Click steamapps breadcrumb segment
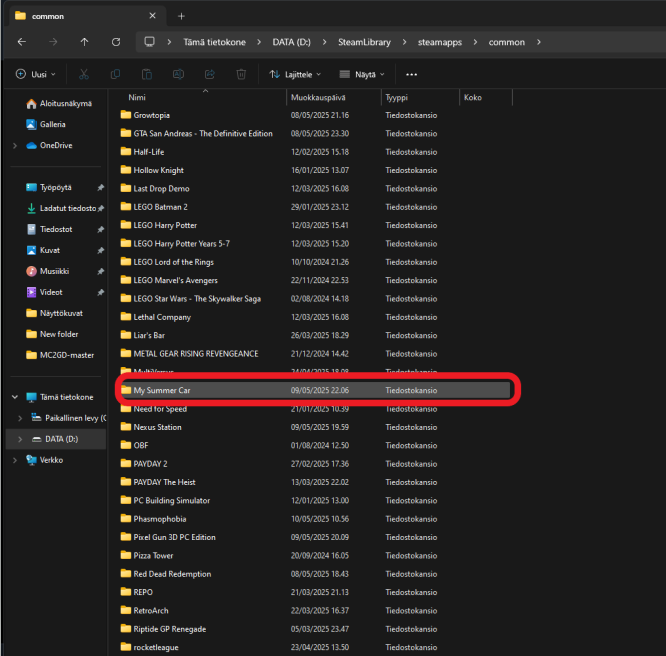This screenshot has width=666, height=656. pyautogui.click(x=440, y=42)
